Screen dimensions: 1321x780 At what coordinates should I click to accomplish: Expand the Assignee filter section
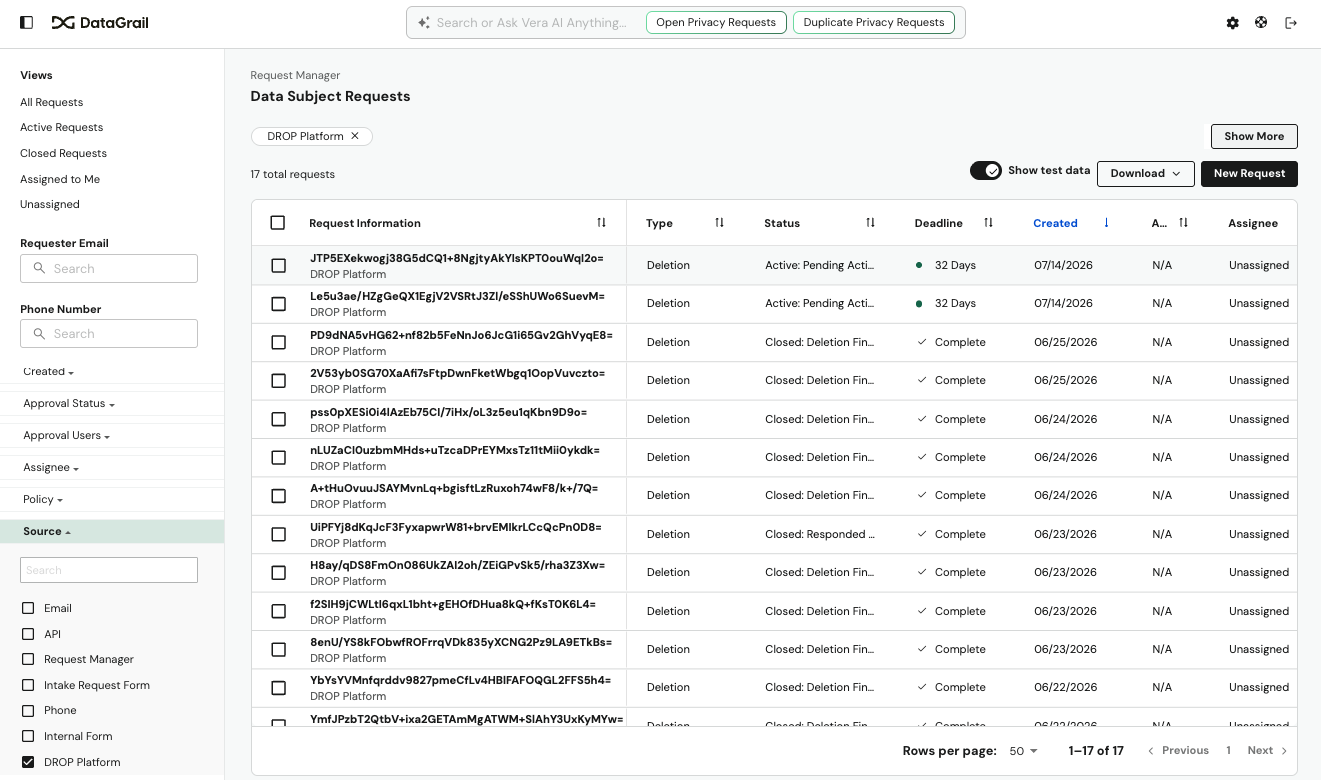click(x=51, y=467)
